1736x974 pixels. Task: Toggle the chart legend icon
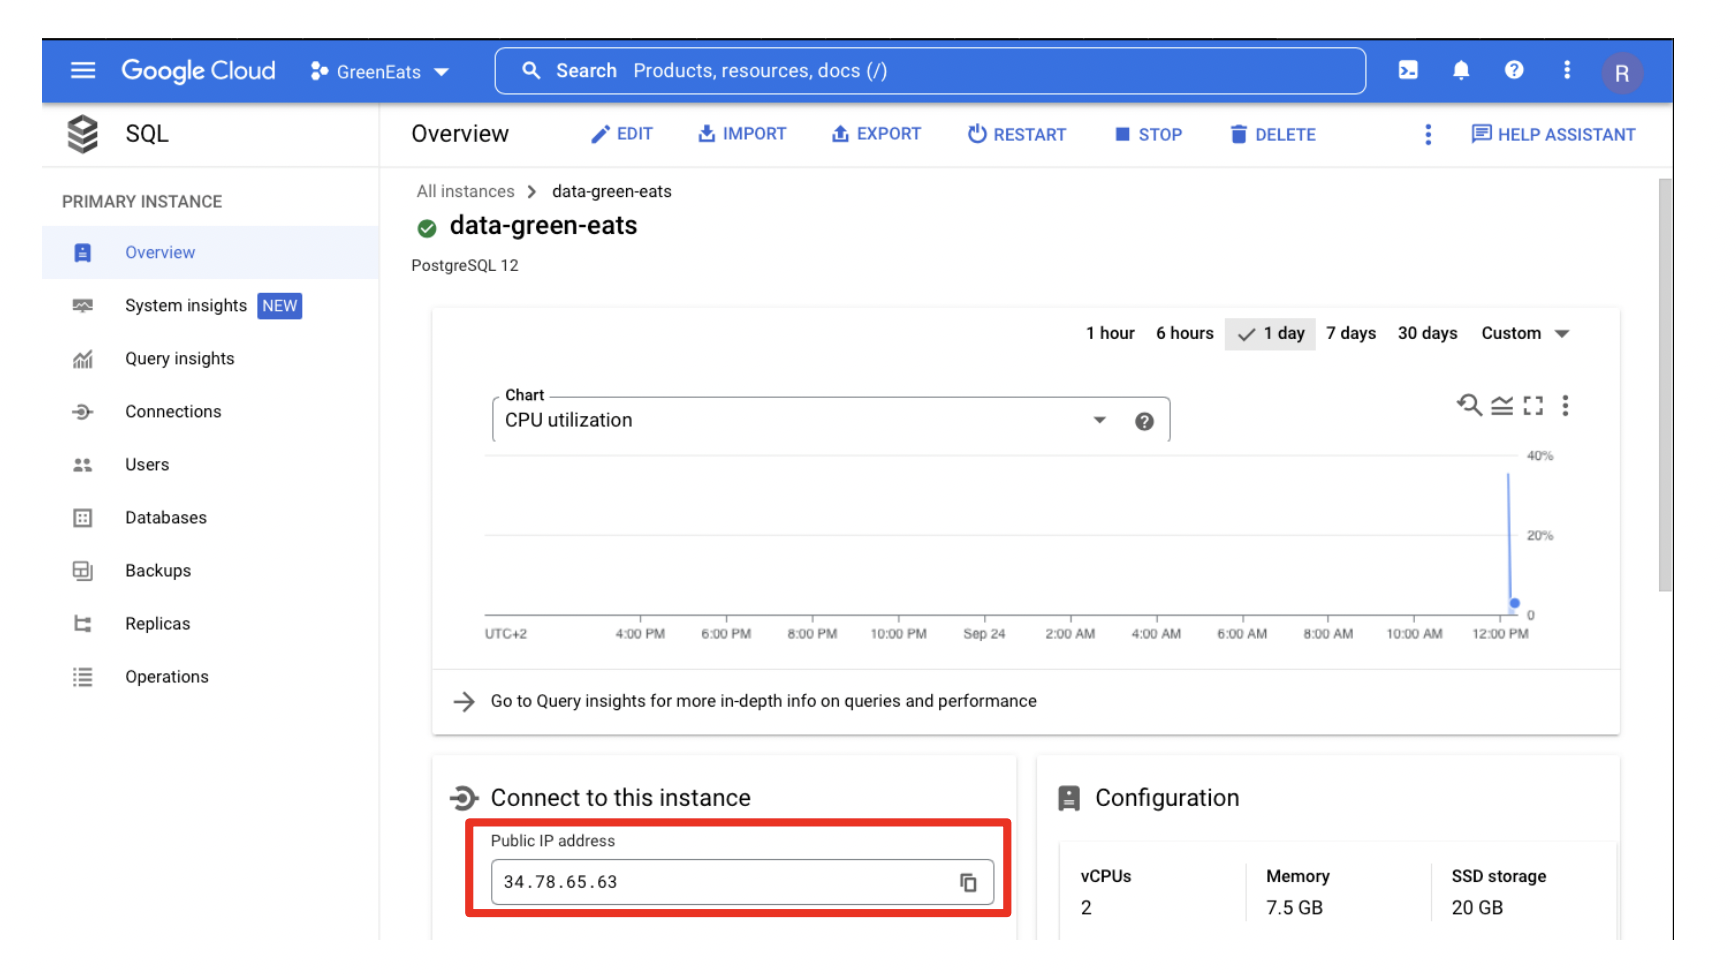click(x=1501, y=405)
